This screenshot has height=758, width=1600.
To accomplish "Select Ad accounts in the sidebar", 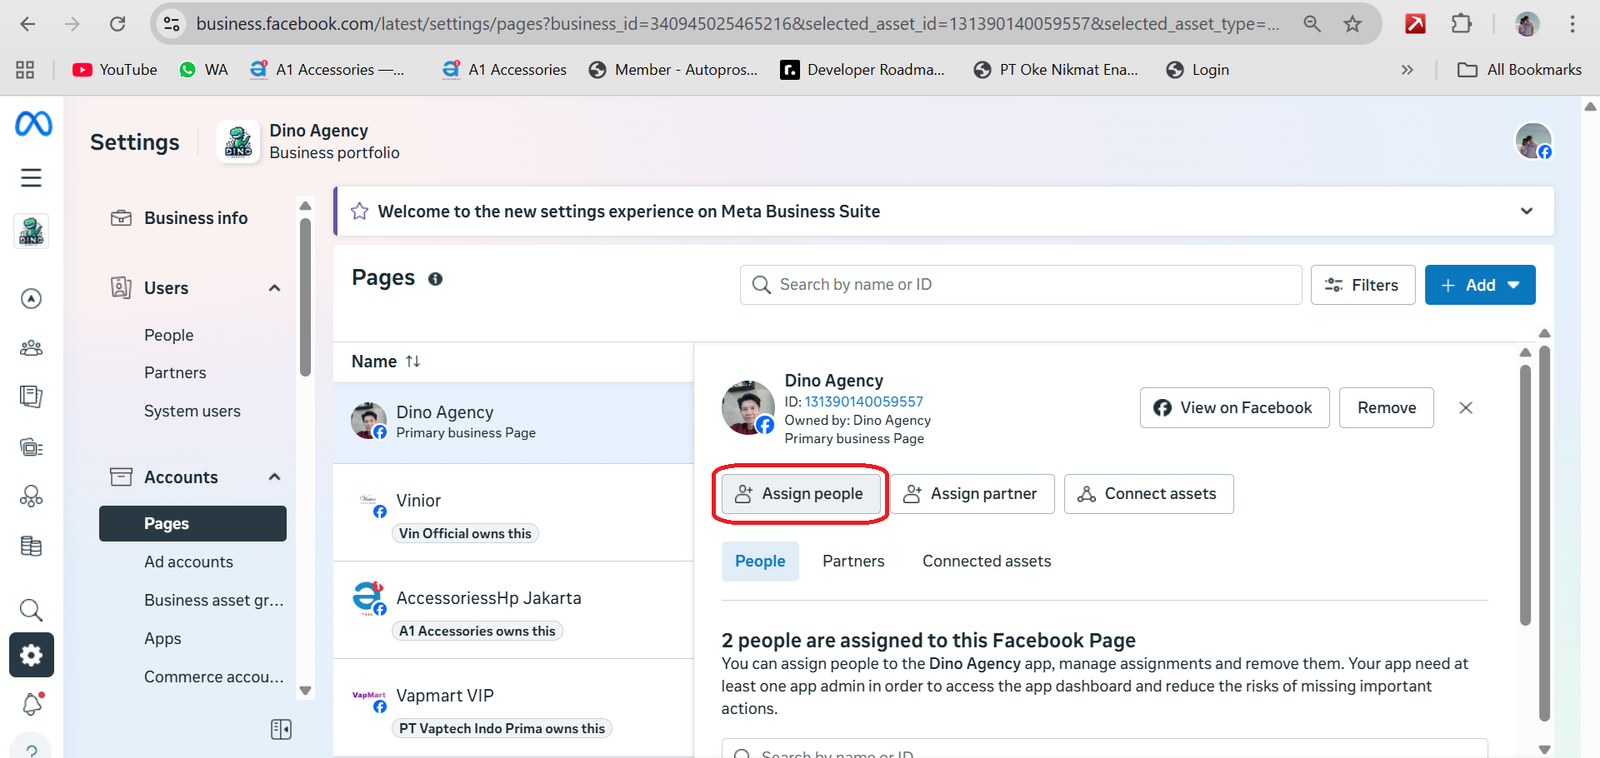I will click(x=188, y=562).
